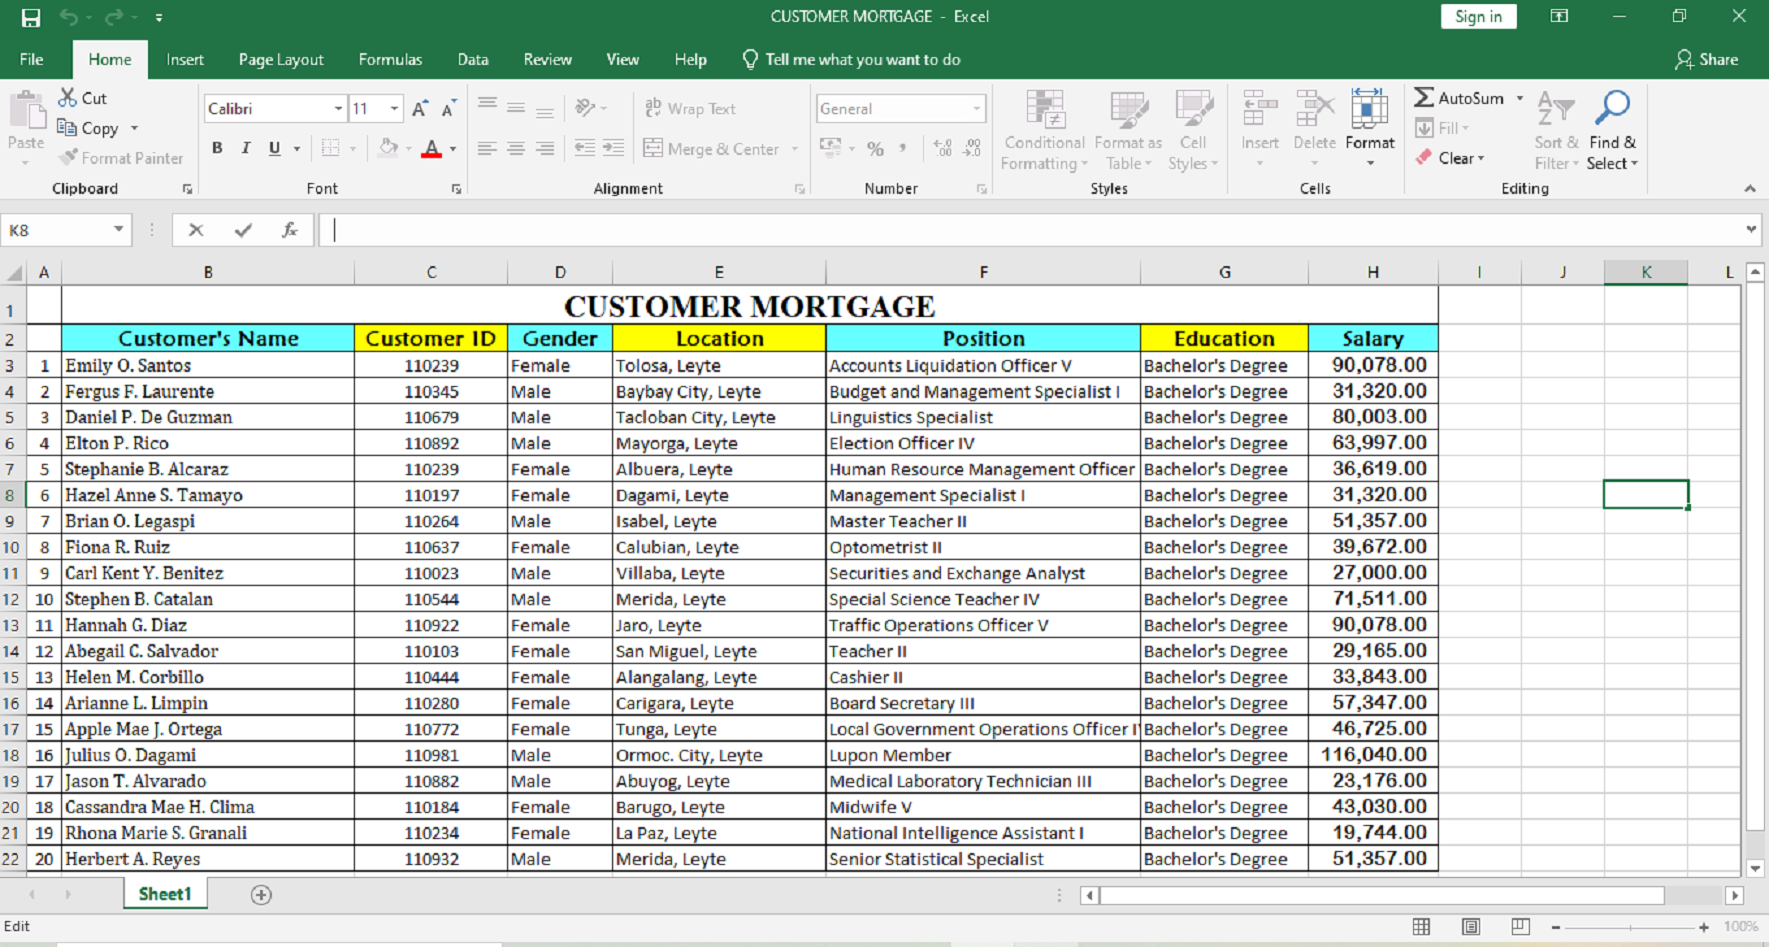
Task: Click the Insert Function fx icon
Action: 289,230
